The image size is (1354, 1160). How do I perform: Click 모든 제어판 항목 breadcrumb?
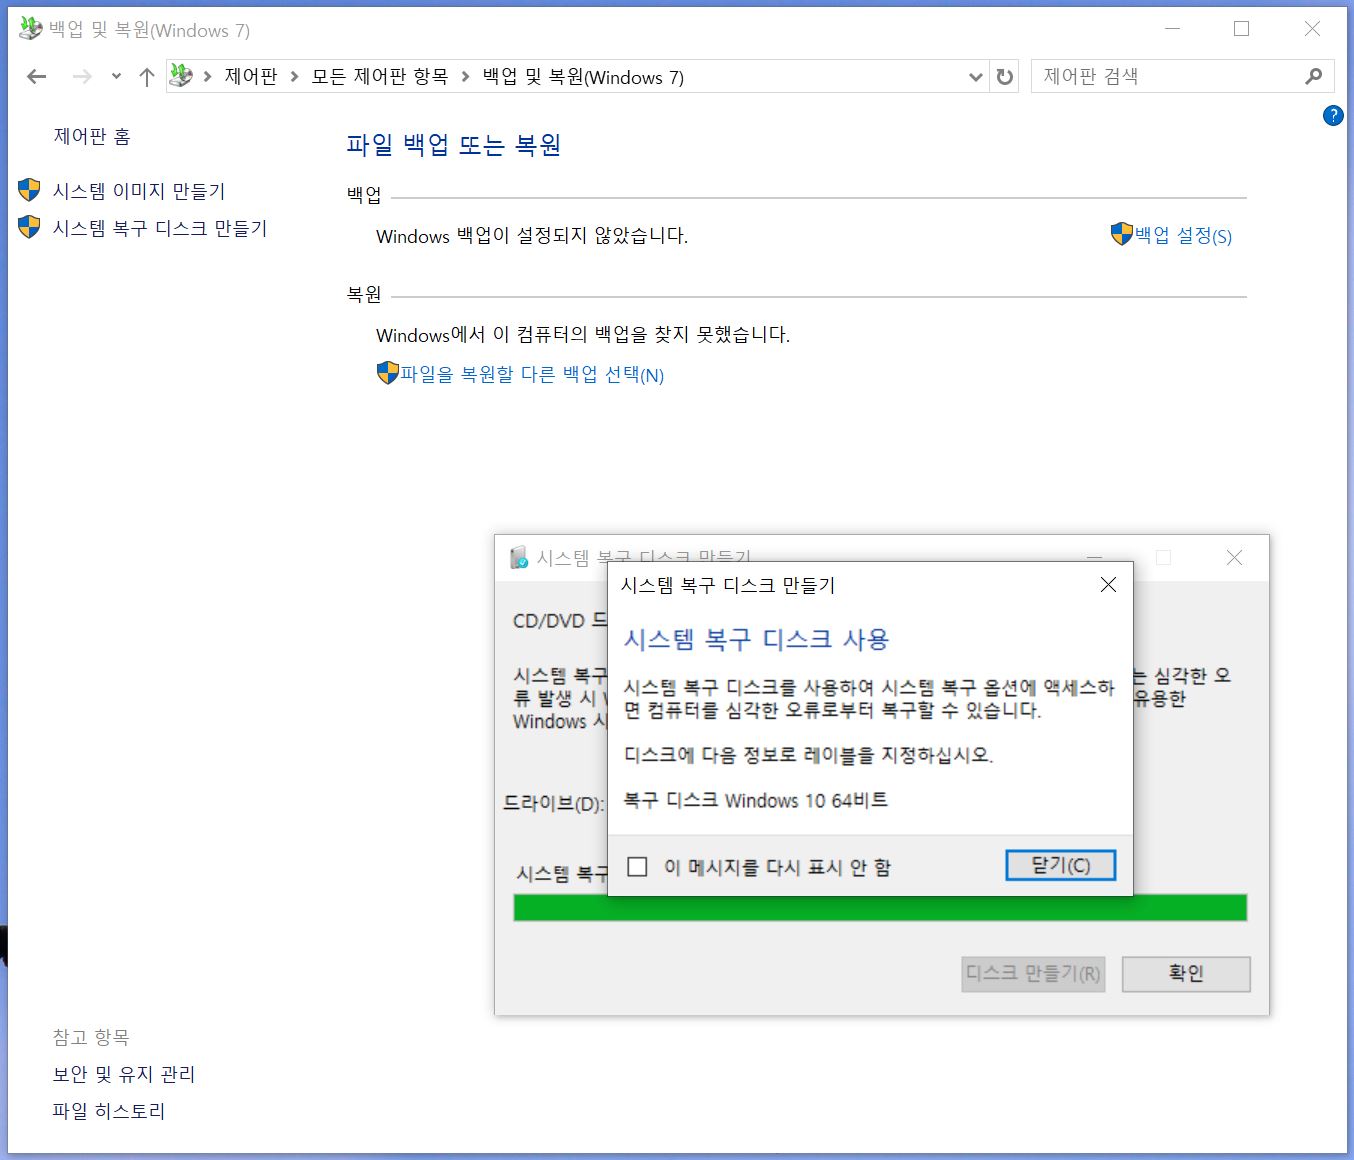pyautogui.click(x=380, y=77)
